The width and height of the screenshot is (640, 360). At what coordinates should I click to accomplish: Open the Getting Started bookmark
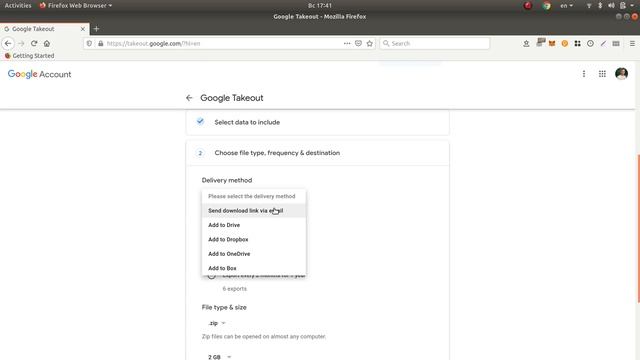29,56
